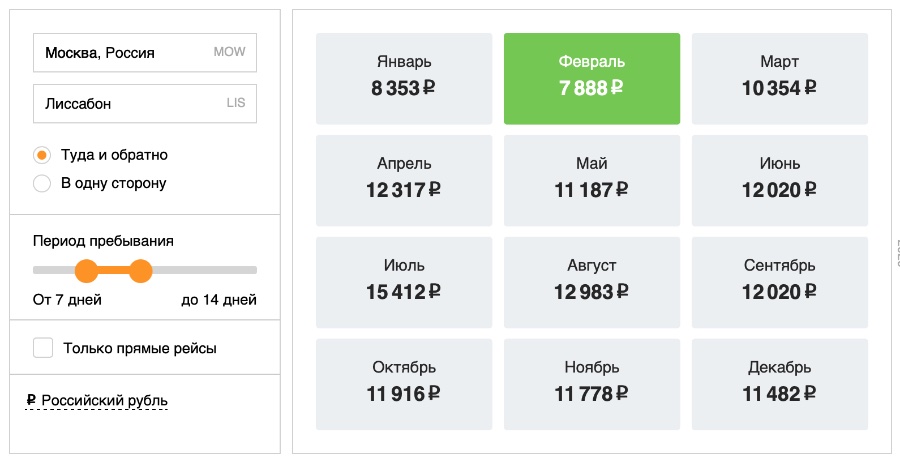
Task: Choose the Март month tile
Action: [x=779, y=78]
